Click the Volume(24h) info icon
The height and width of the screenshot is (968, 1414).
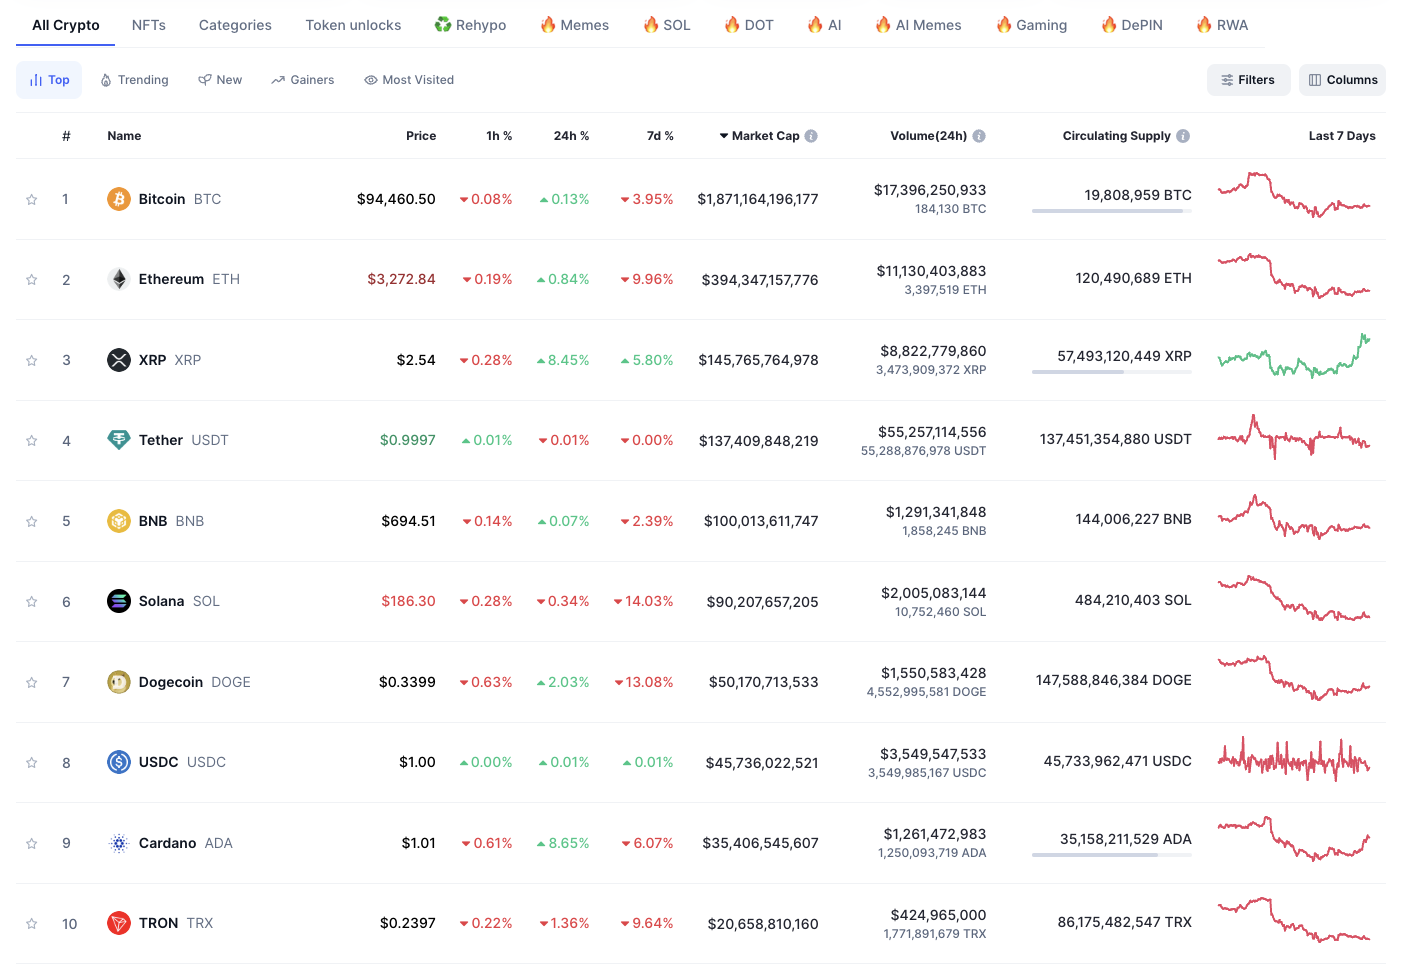[979, 136]
